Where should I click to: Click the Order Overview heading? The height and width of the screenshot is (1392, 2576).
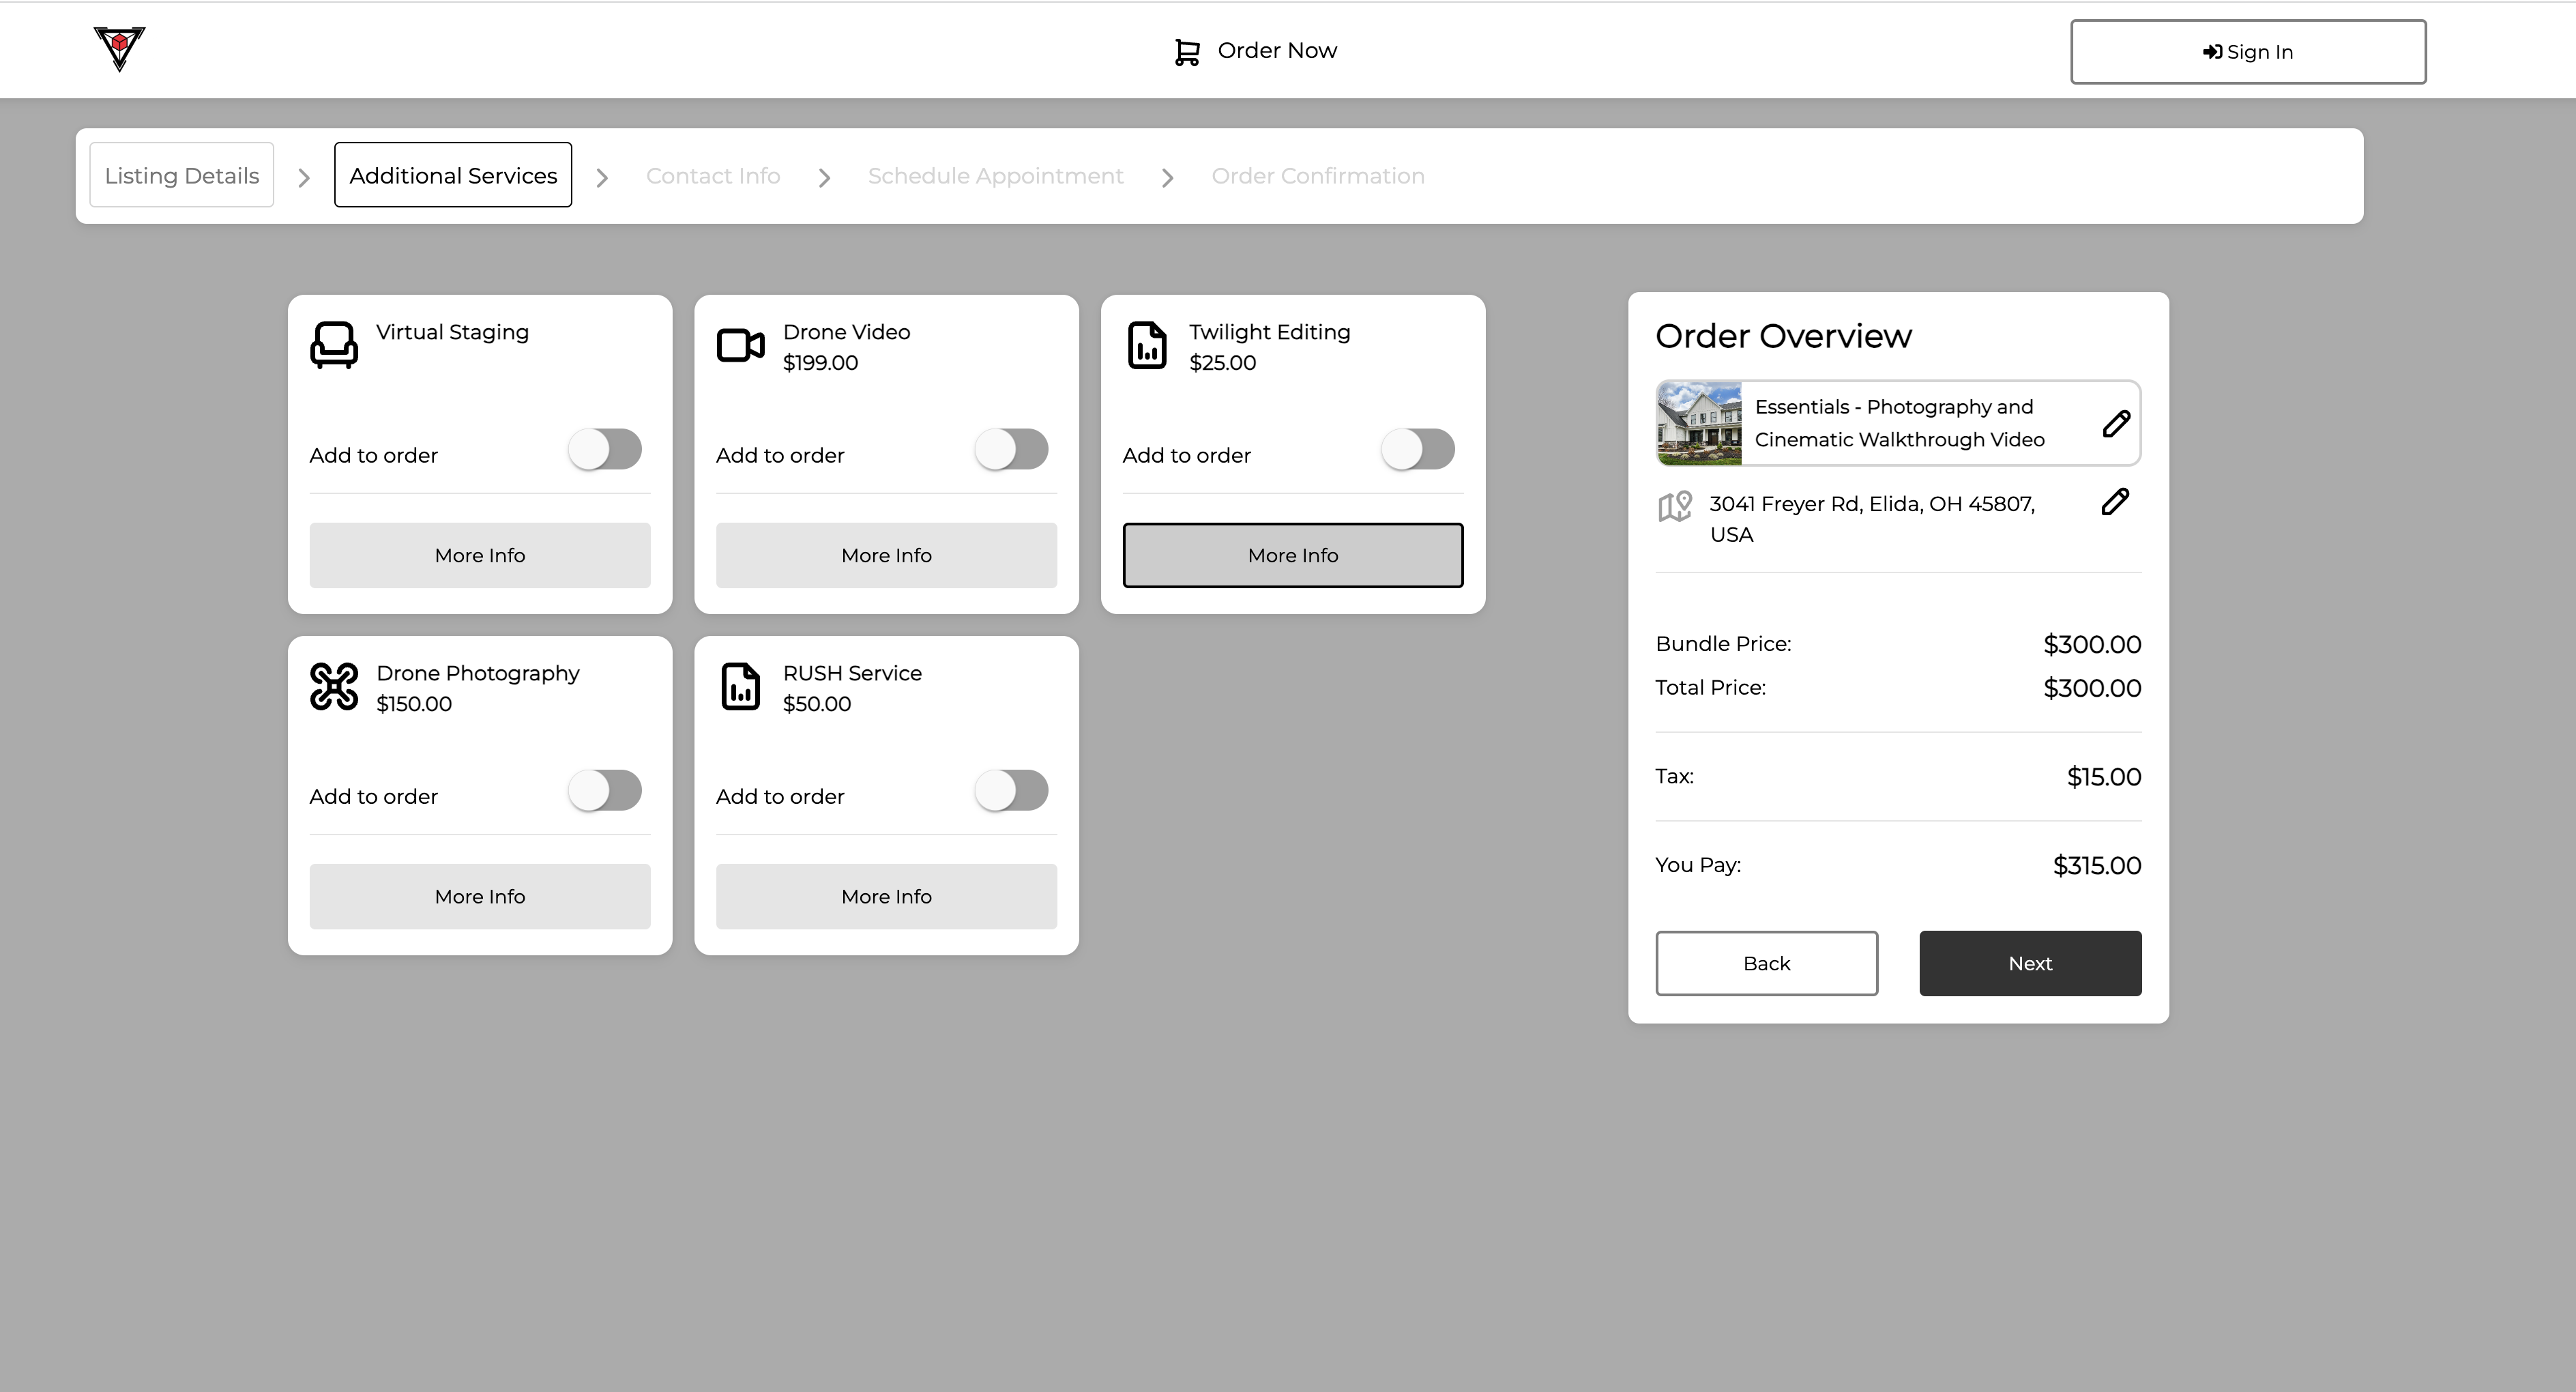[1783, 336]
